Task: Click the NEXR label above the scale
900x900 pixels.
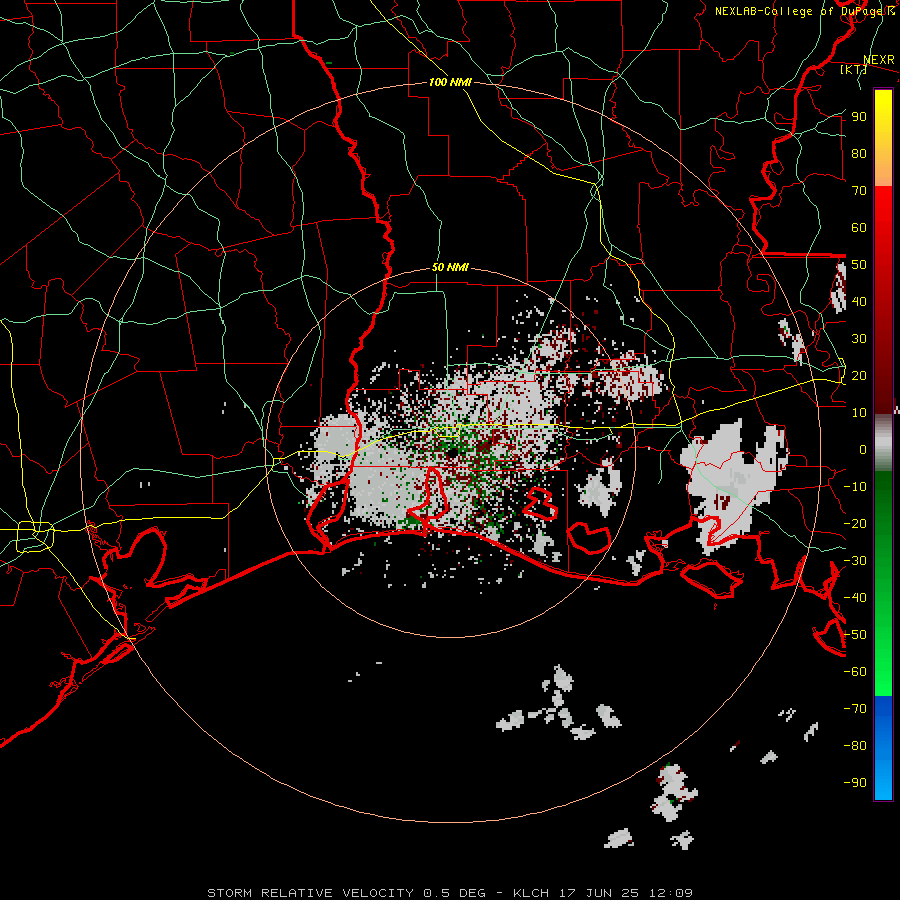Action: 879,60
